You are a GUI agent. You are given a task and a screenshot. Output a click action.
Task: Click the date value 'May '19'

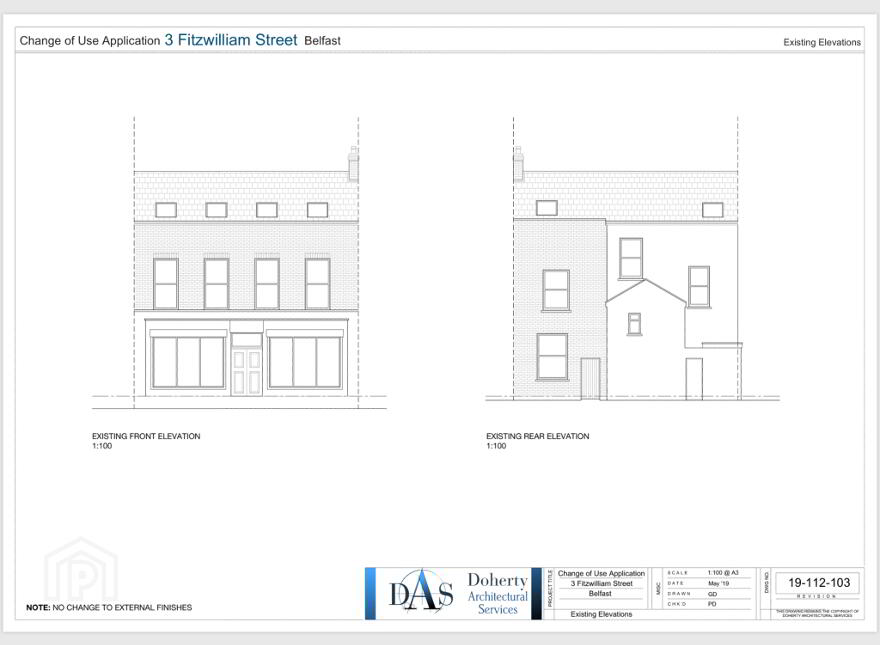click(x=718, y=583)
